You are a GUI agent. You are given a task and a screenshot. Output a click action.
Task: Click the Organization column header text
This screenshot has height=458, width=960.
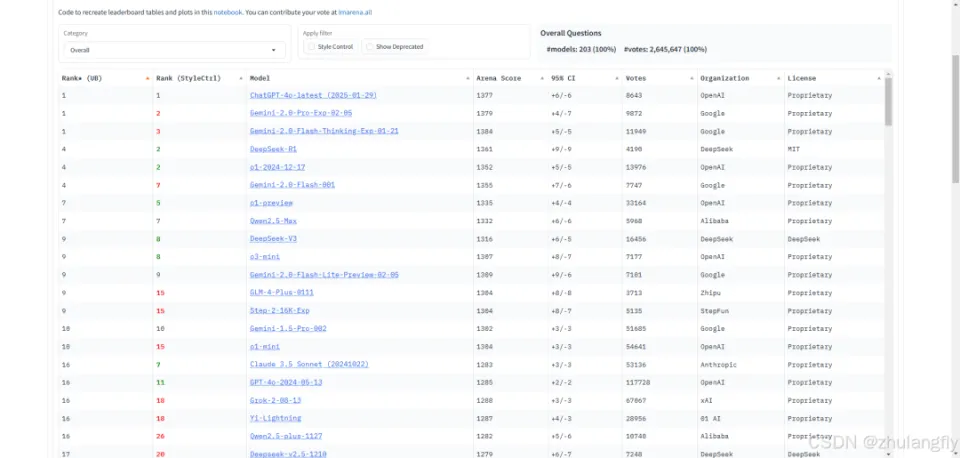(x=724, y=78)
